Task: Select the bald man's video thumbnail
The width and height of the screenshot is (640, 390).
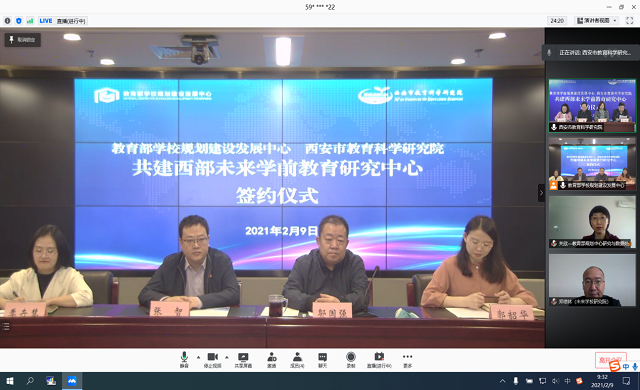Action: (x=592, y=280)
